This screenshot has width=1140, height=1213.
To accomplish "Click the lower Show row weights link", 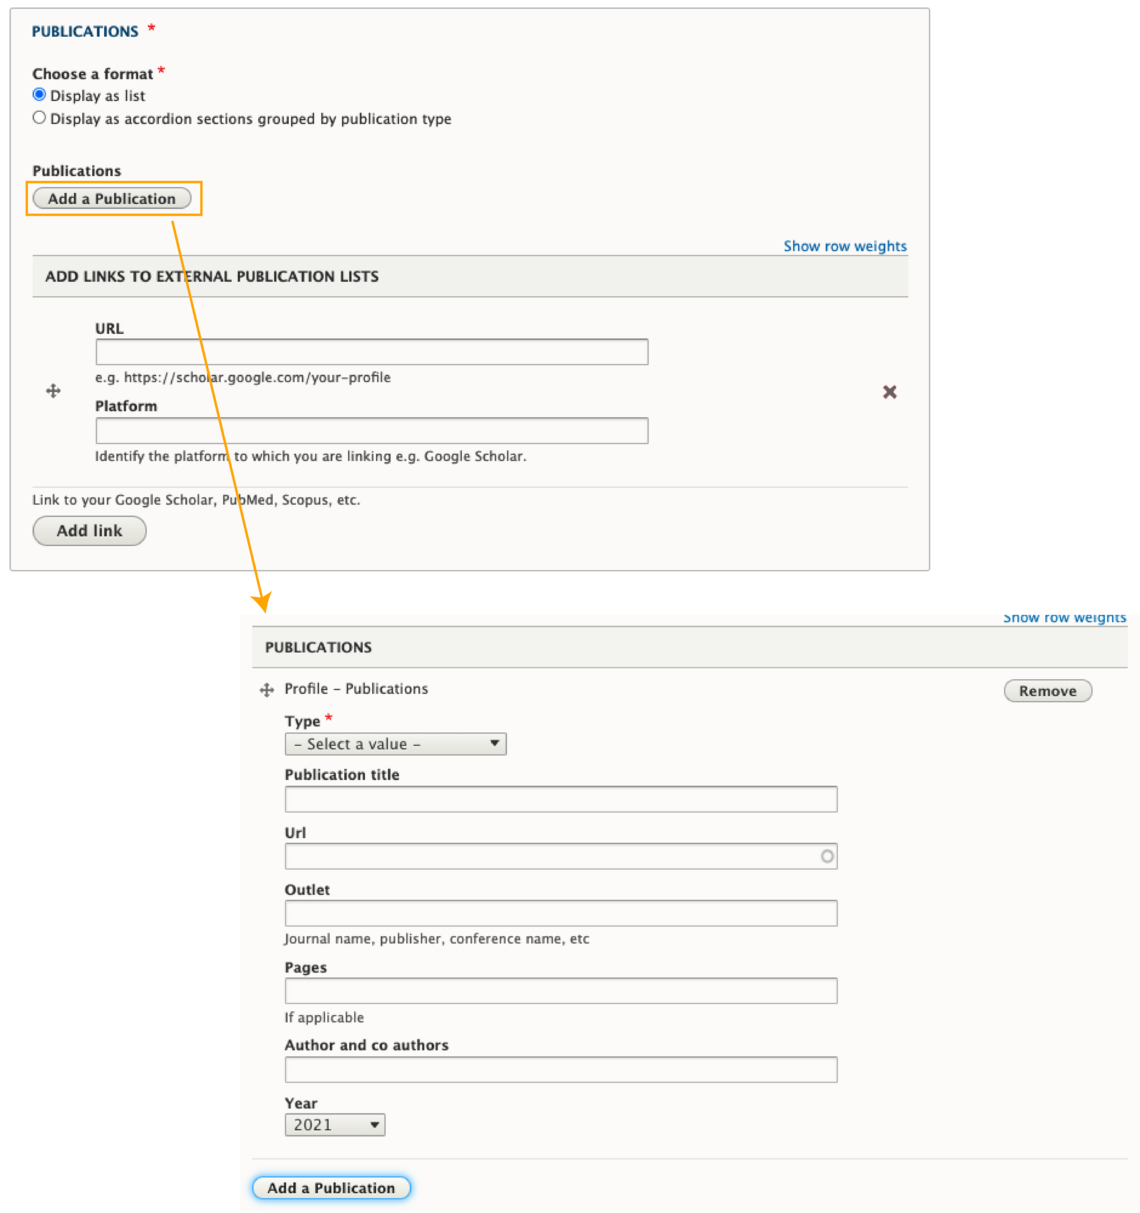I will pyautogui.click(x=1064, y=617).
